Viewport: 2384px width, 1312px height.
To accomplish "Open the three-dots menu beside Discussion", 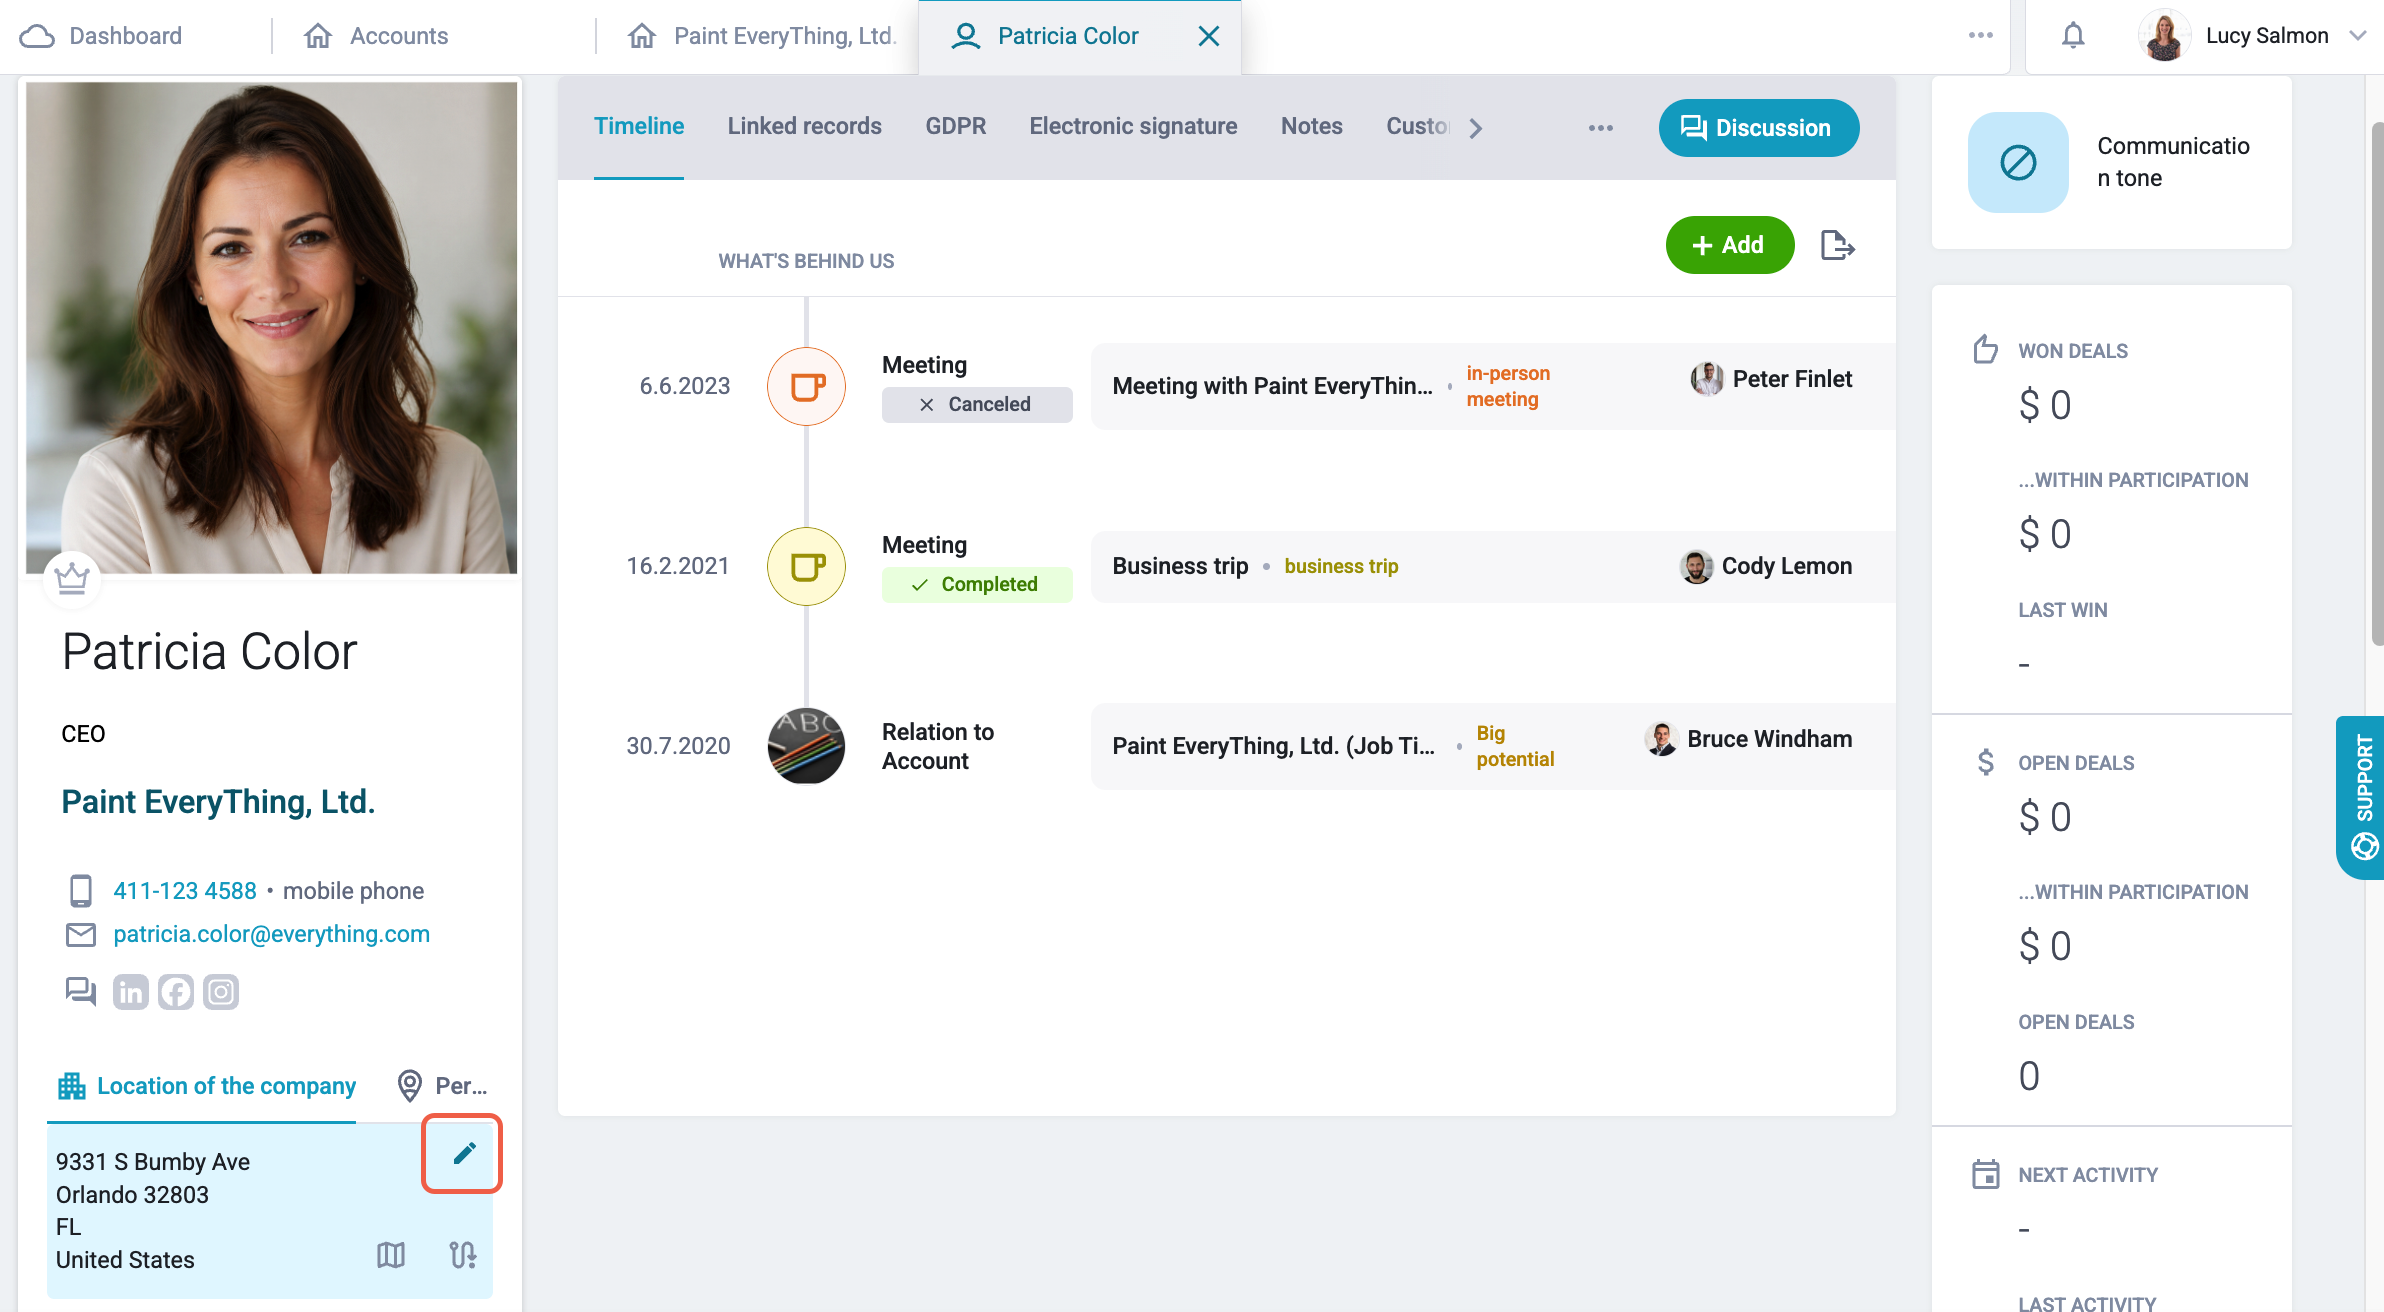I will coord(1601,128).
